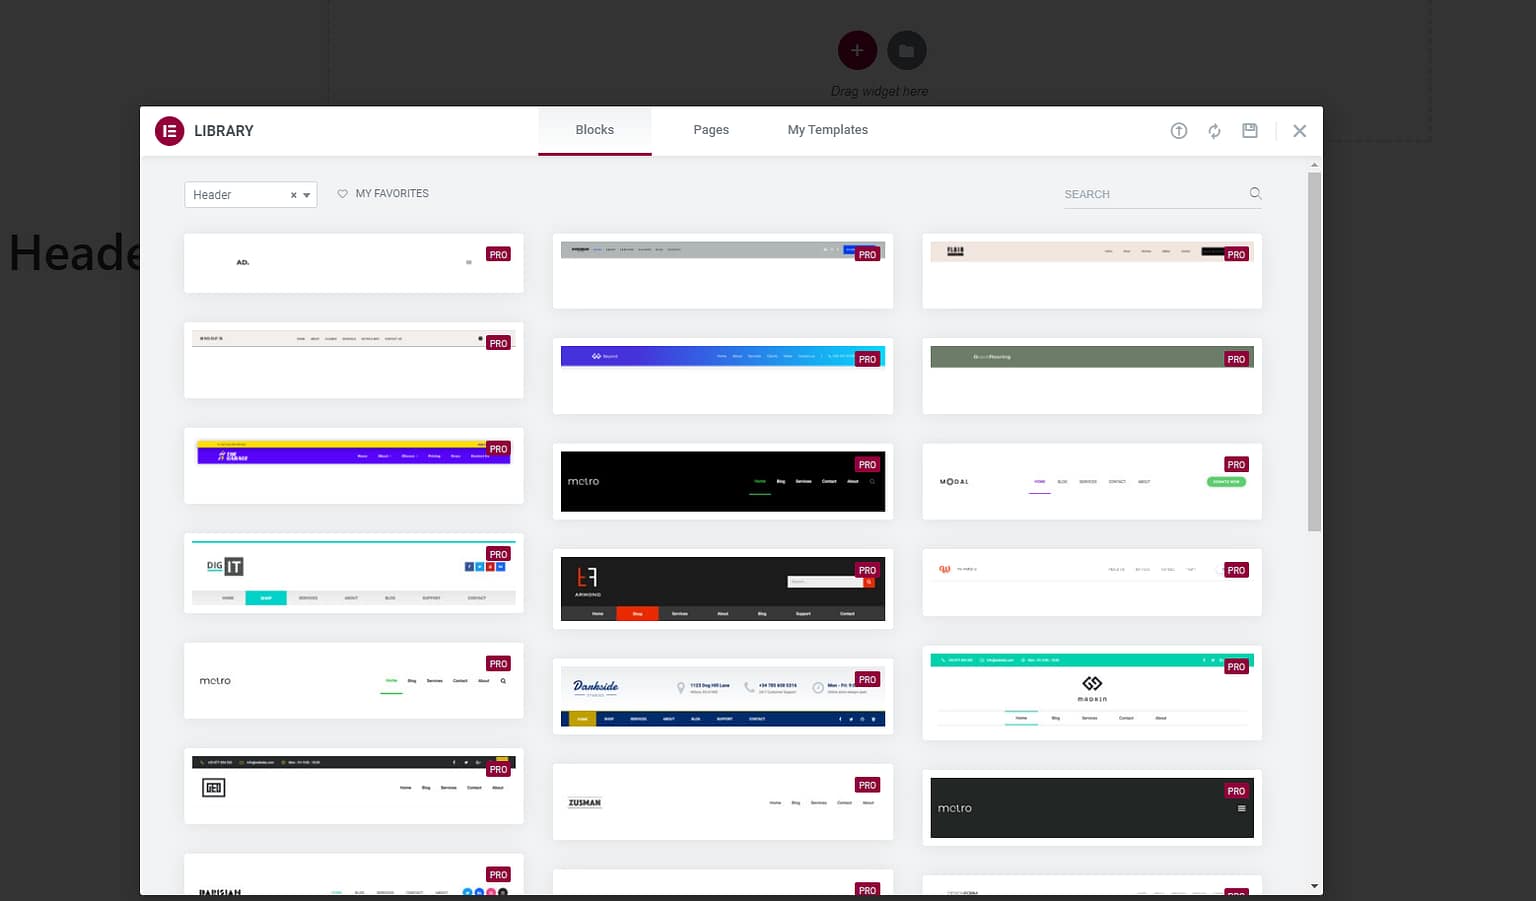This screenshot has width=1536, height=901.
Task: Click the Elementor logo icon
Action: (x=169, y=131)
